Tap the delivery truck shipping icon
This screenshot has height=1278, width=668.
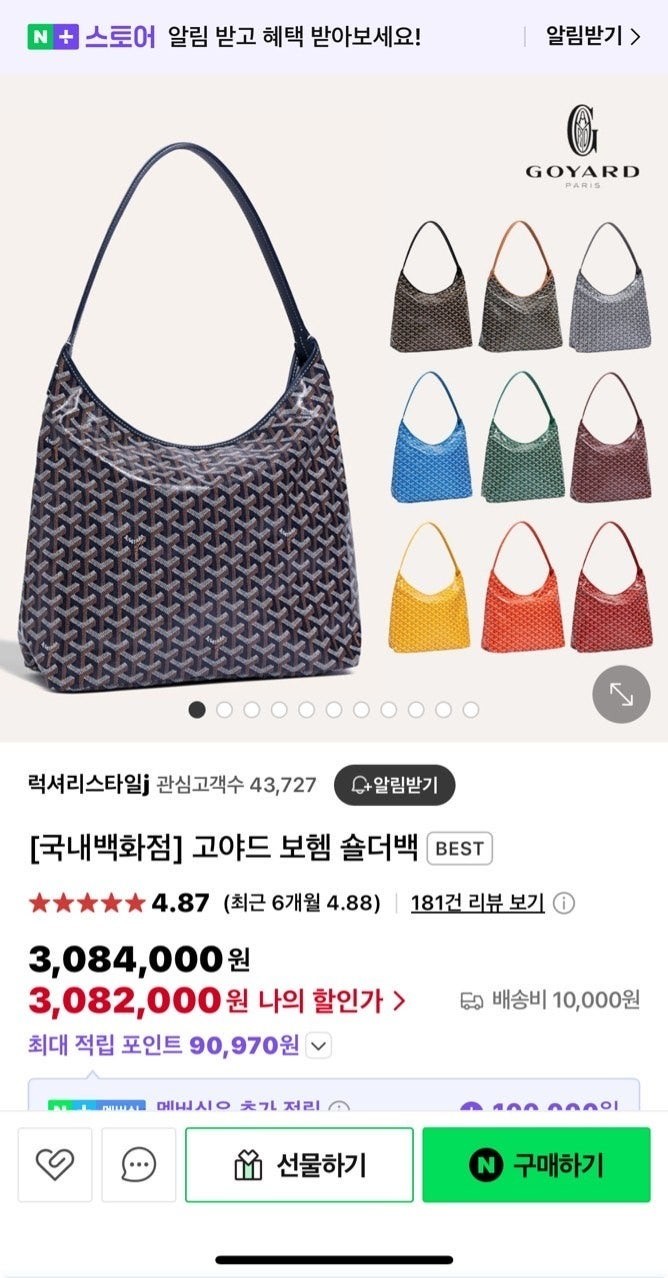point(472,1000)
